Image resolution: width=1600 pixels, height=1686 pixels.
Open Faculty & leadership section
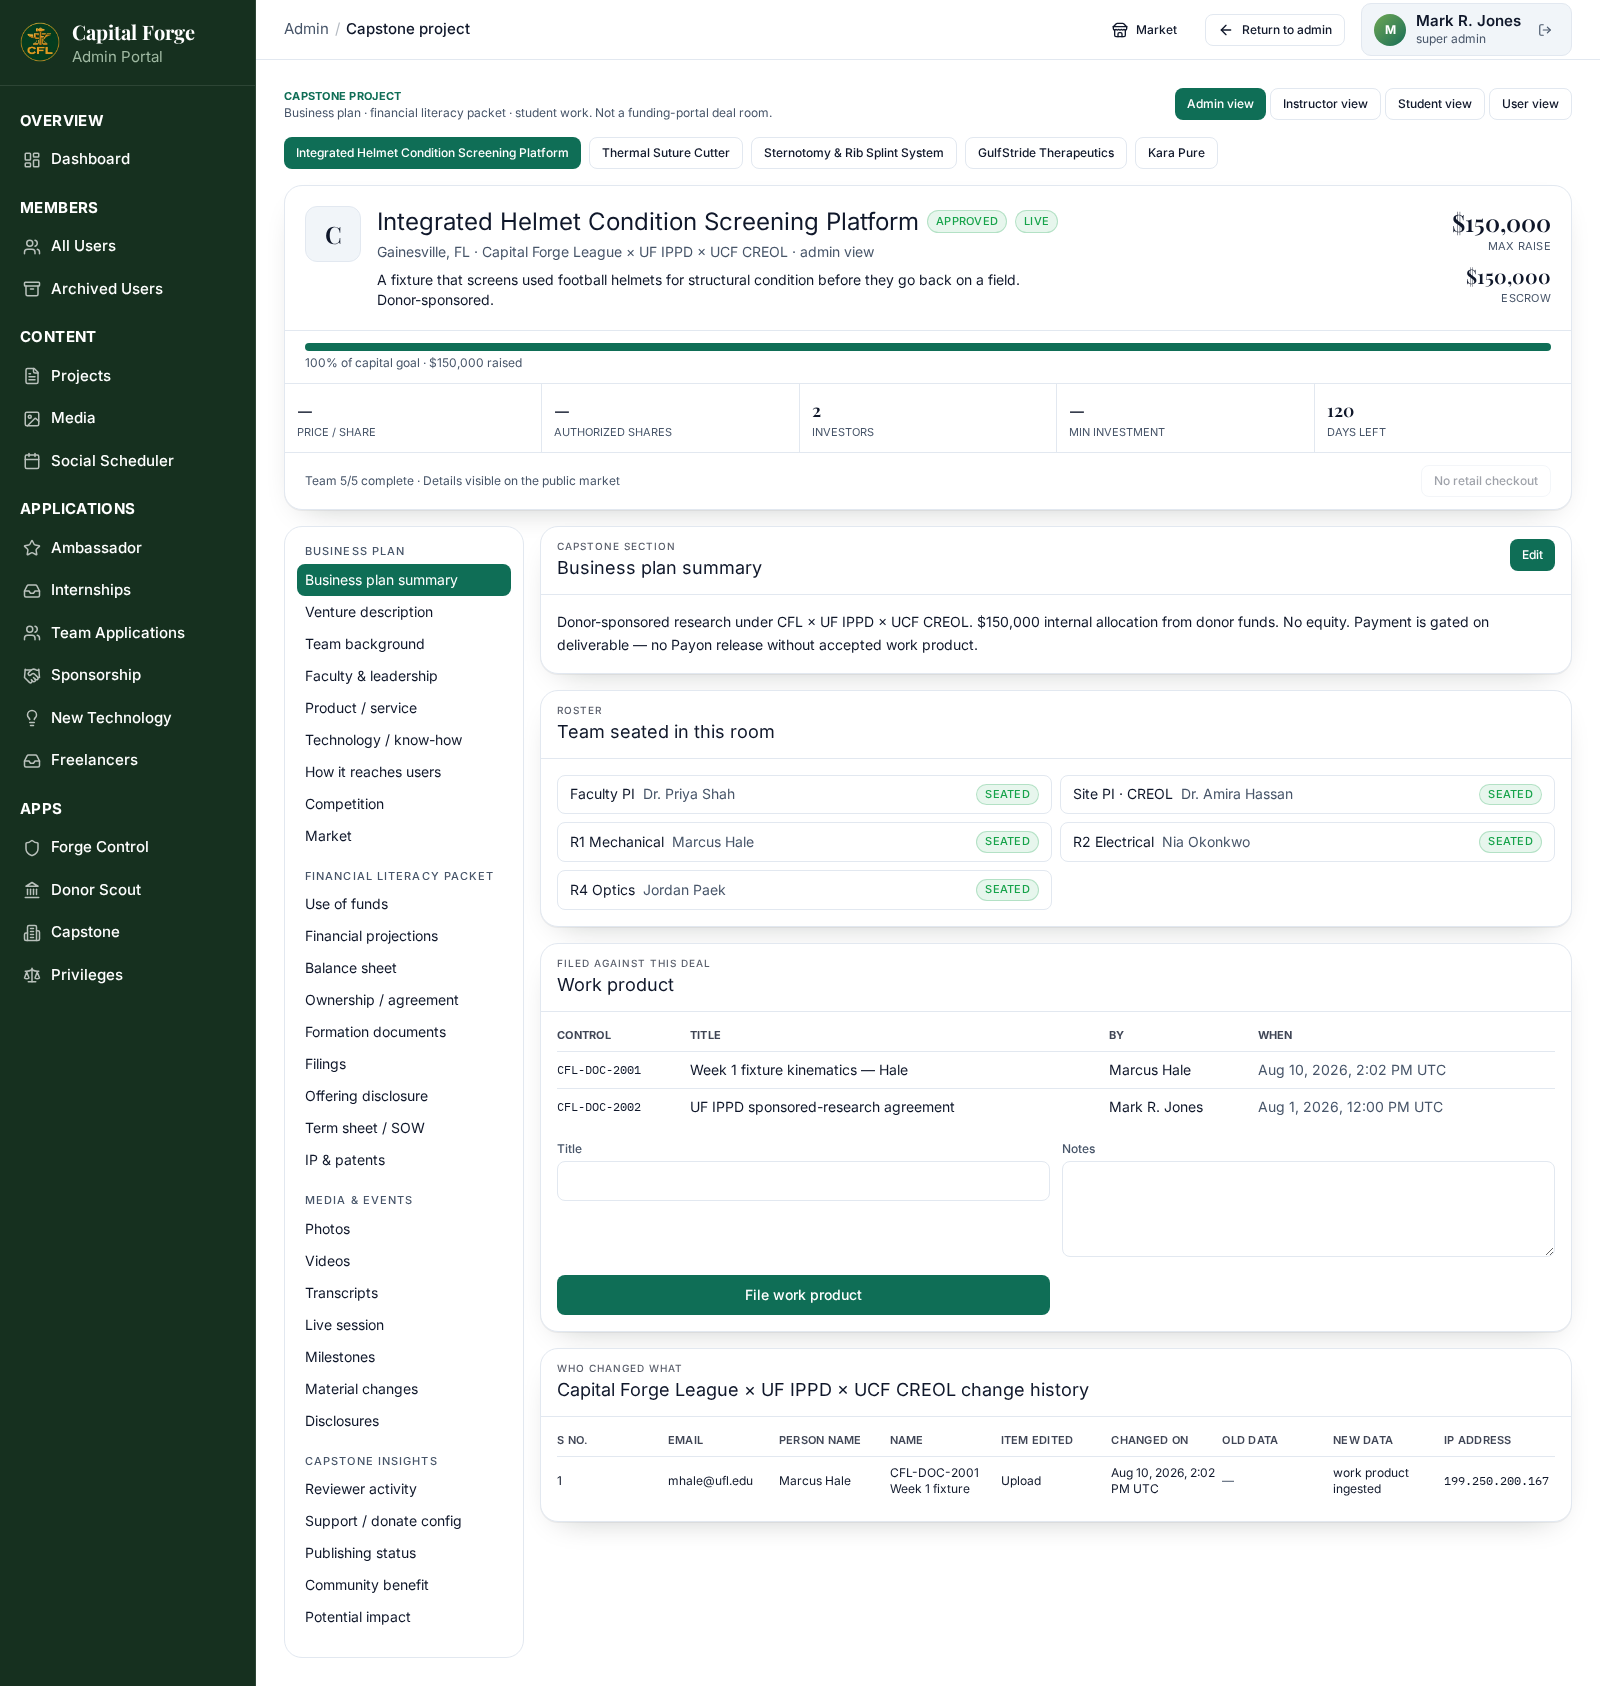coord(404,676)
